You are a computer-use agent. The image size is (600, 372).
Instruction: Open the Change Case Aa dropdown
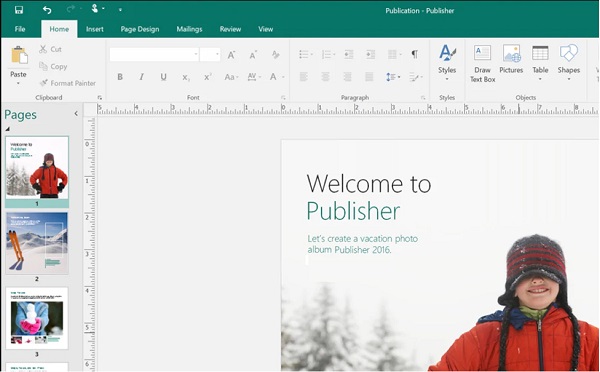[x=232, y=77]
